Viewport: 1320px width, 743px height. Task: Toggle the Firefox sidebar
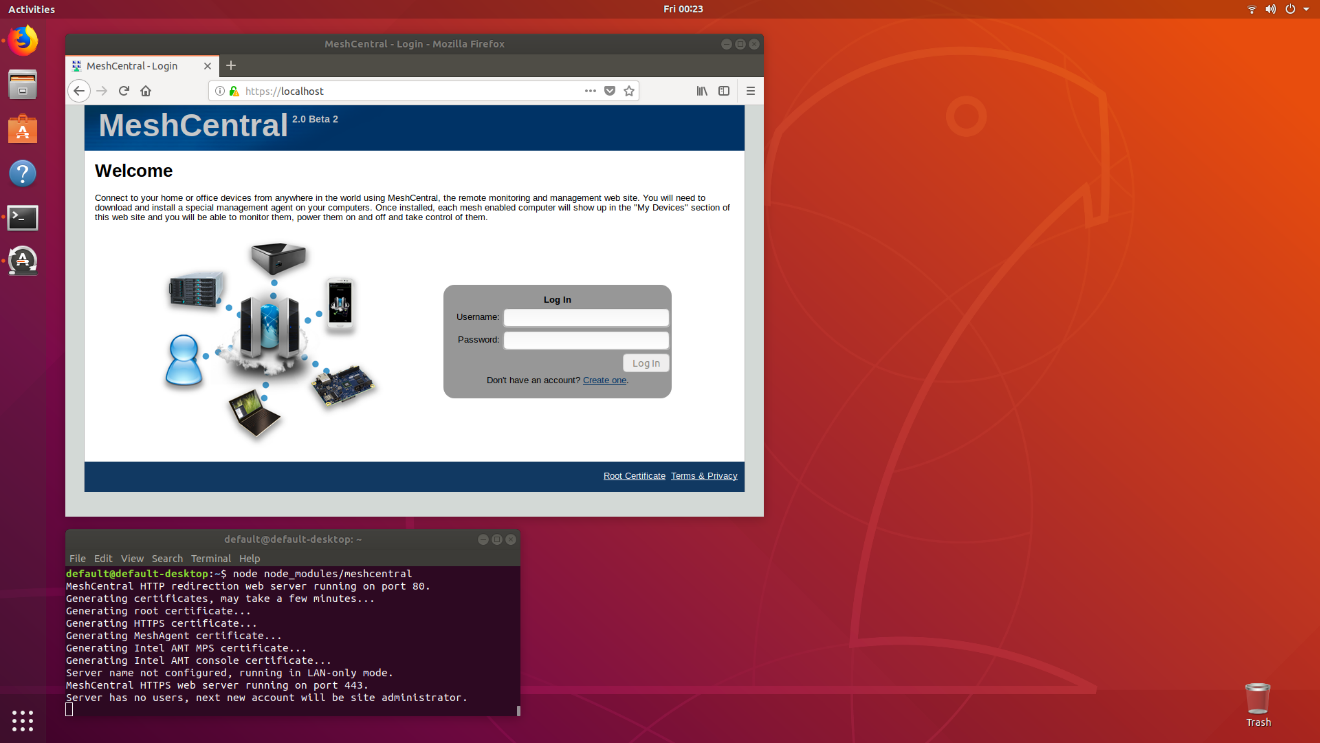pyautogui.click(x=724, y=91)
